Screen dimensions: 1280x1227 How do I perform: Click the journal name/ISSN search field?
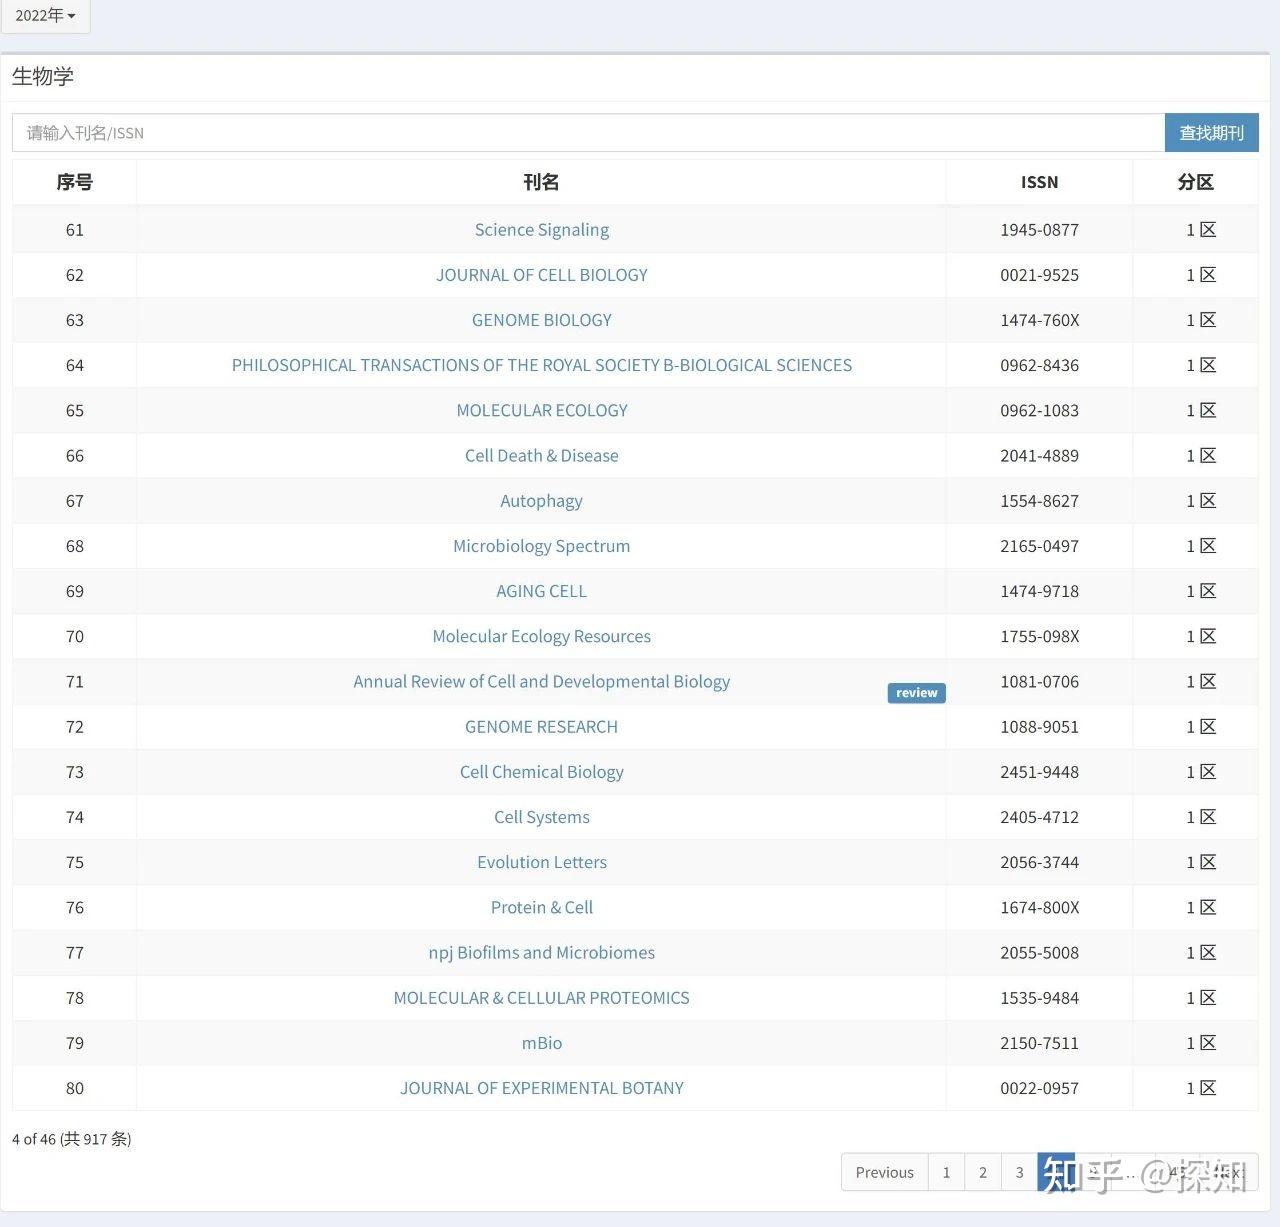[588, 133]
